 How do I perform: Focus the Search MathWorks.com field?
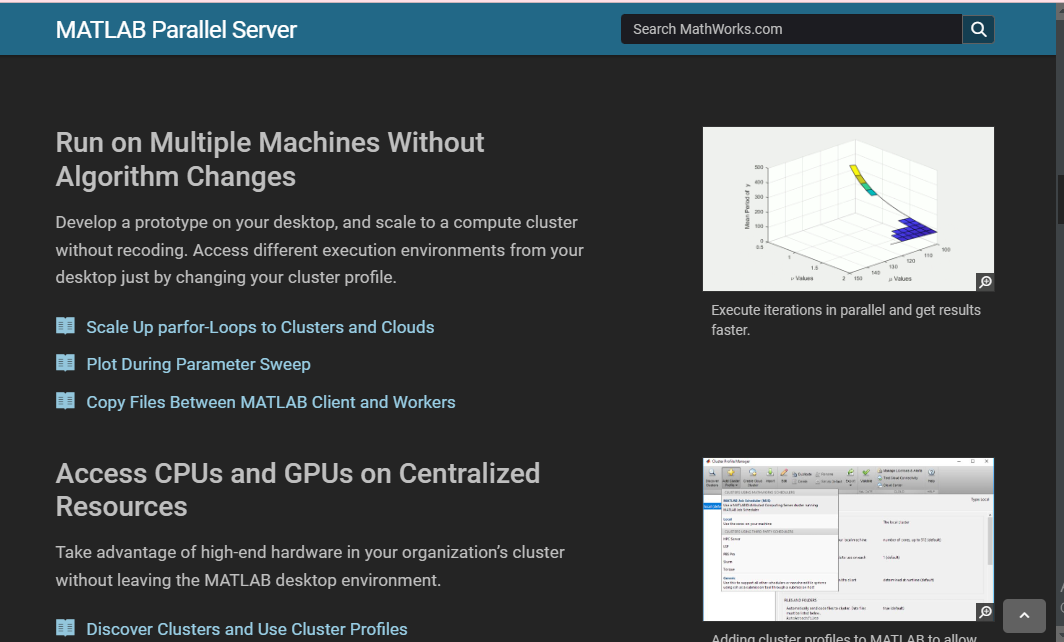(x=791, y=29)
